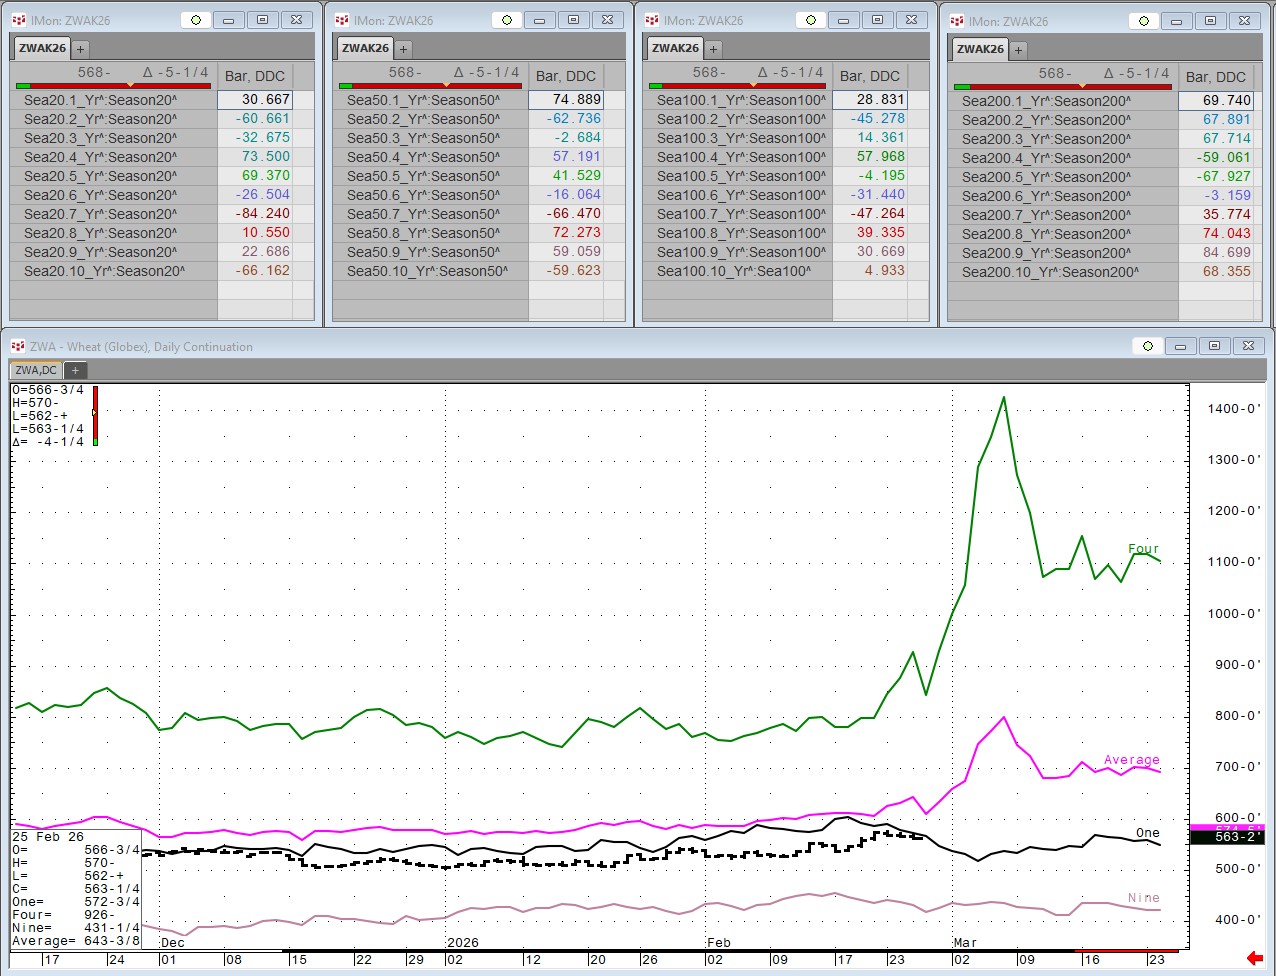Click the Season100 IMon window title icon
Screen dimensions: 1276x976
click(x=652, y=20)
